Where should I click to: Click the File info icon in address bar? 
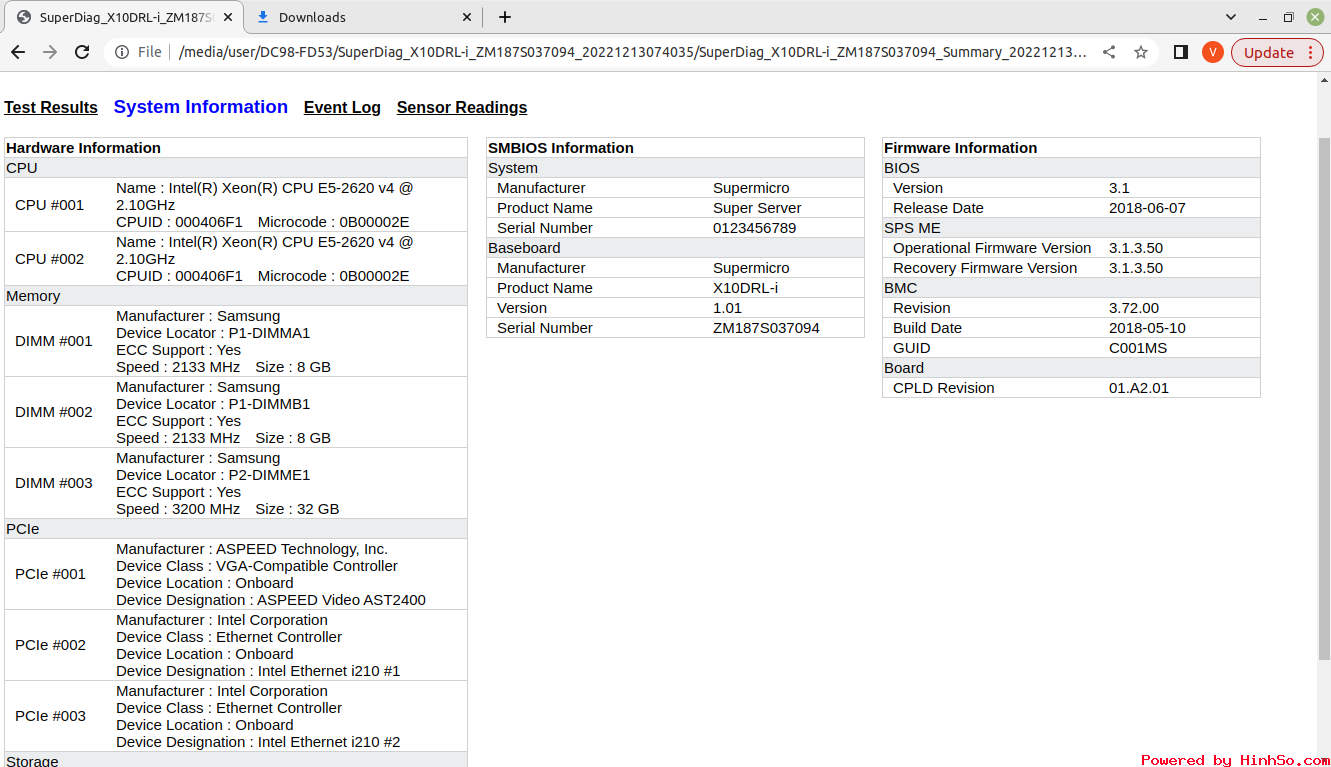(121, 52)
